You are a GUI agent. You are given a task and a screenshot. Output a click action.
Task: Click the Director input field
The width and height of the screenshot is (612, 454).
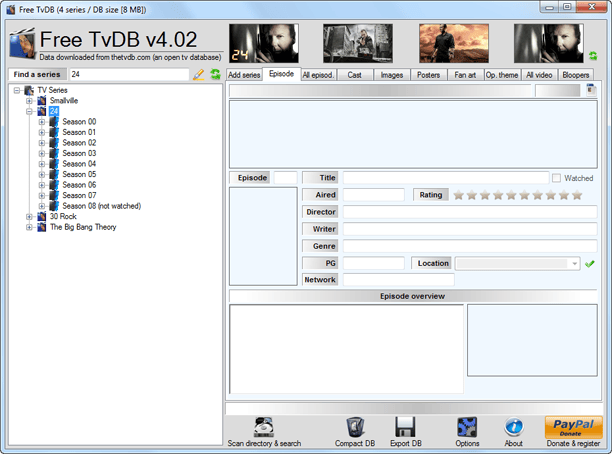[x=470, y=212]
